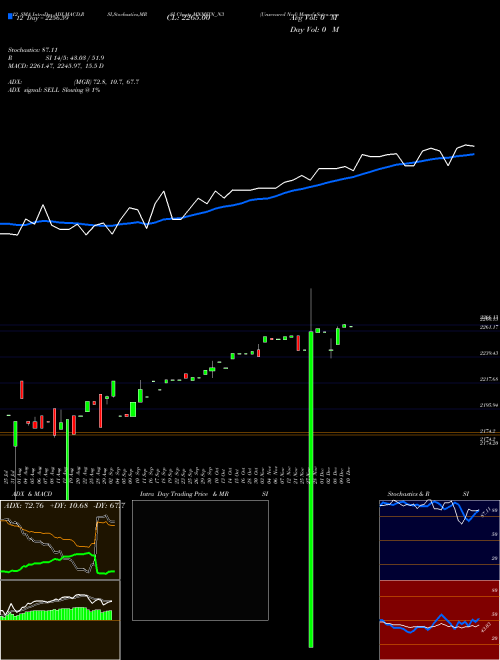Click the green MACD histogram panel
The image size is (500, 660).
(60, 620)
